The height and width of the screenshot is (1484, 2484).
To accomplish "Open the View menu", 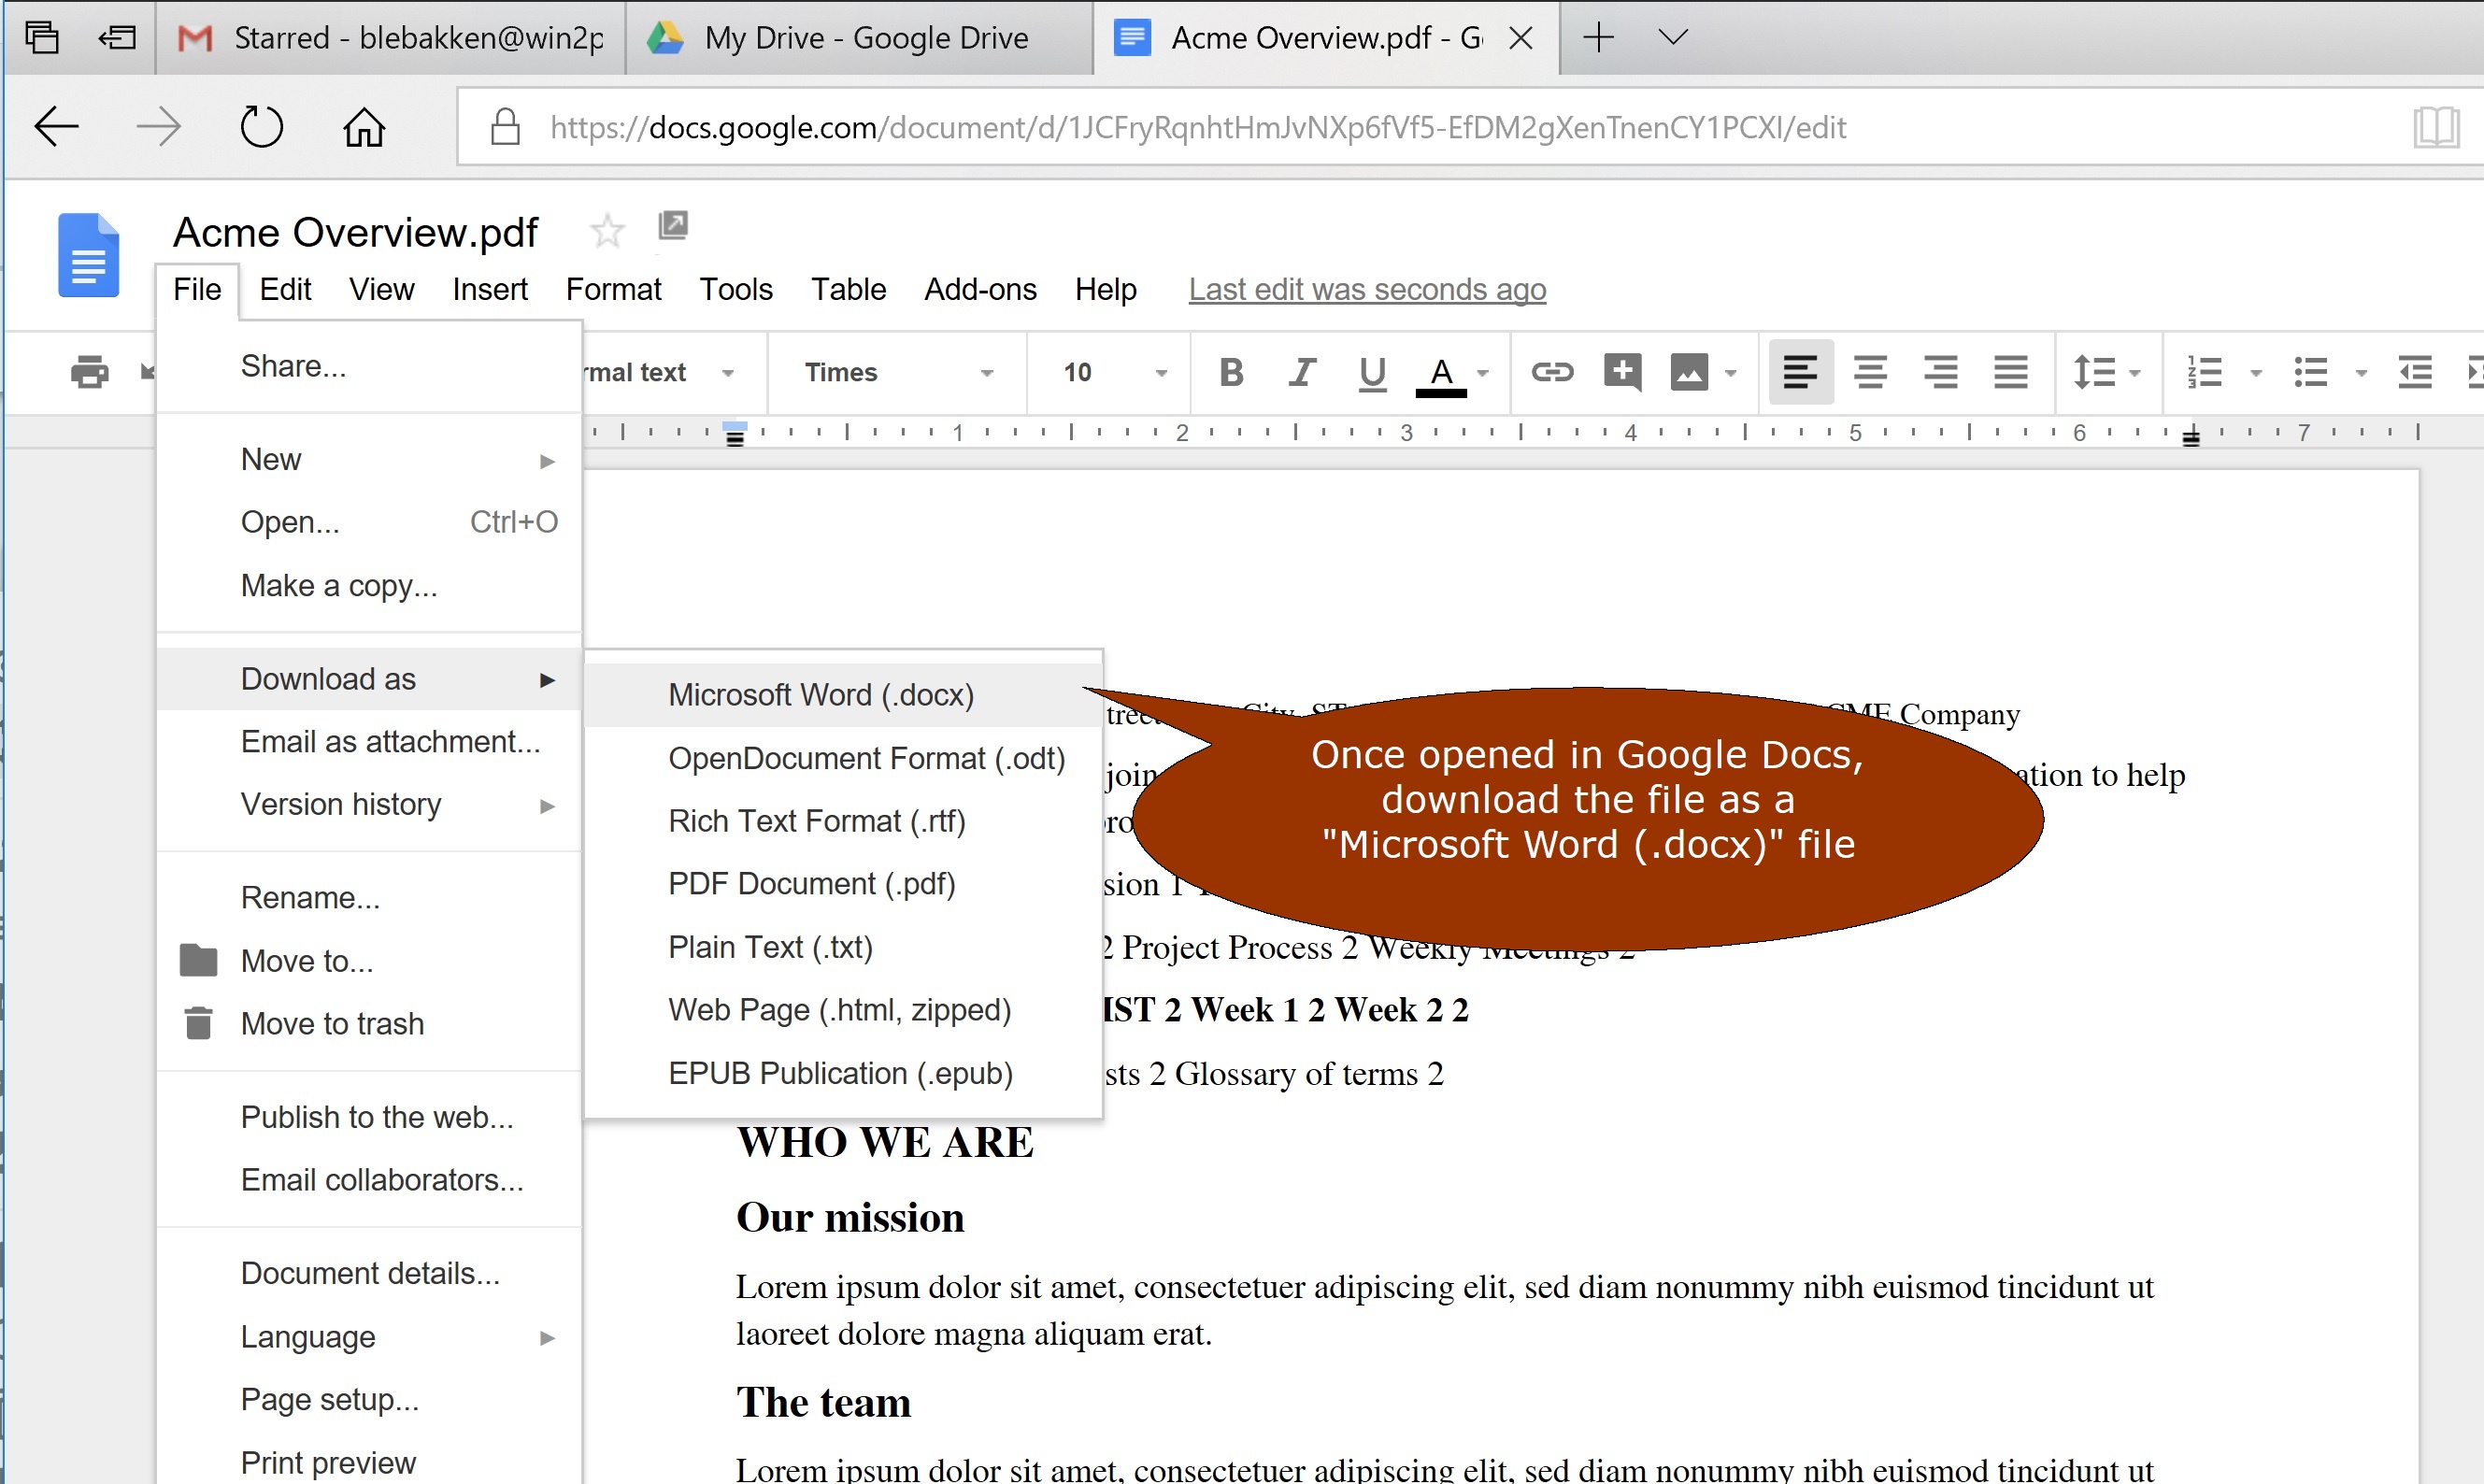I will pyautogui.click(x=381, y=289).
